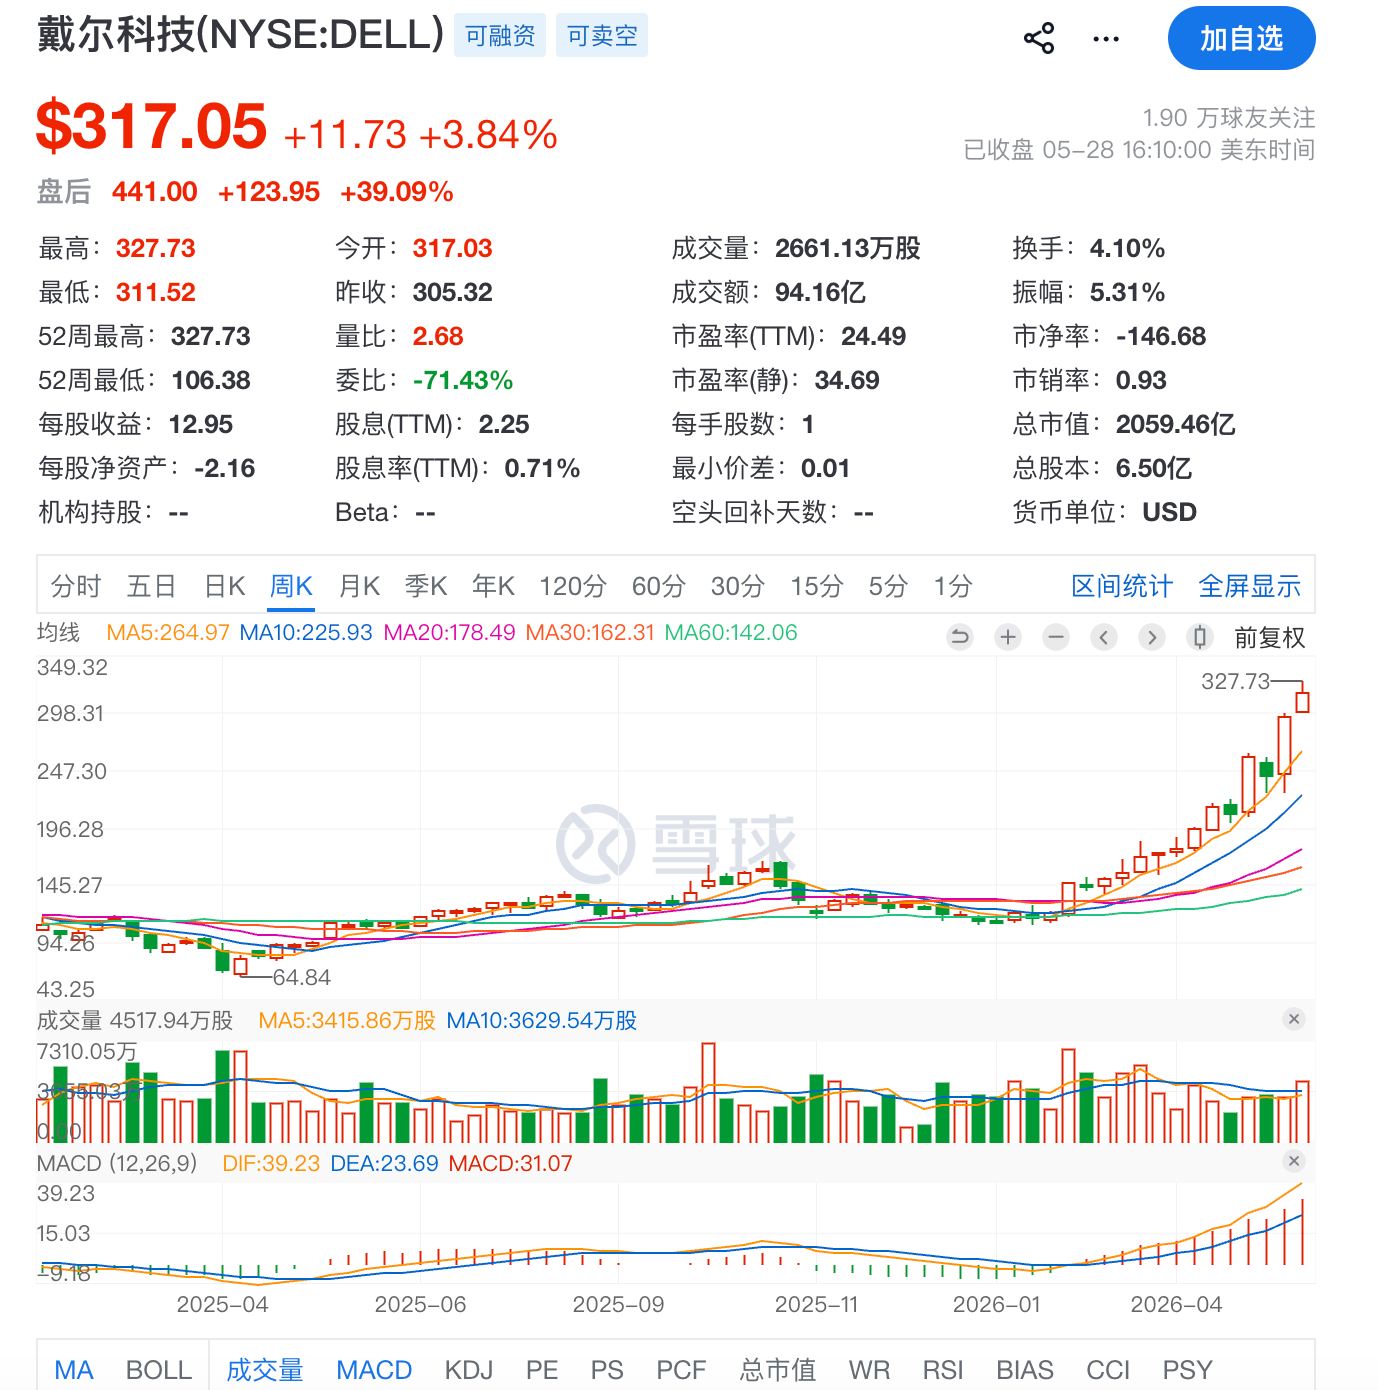Open 全屏显示 fullscreen view
Image resolution: width=1378 pixels, height=1390 pixels.
click(1250, 586)
